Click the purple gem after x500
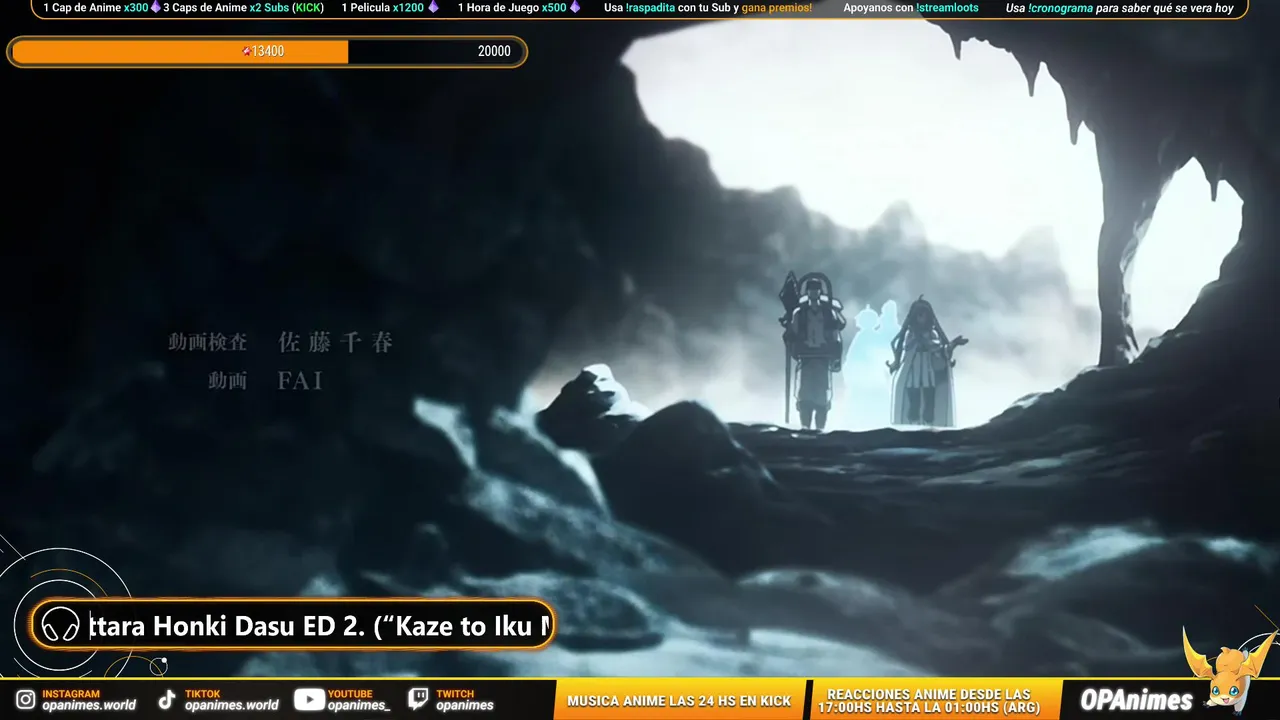Screen dimensions: 1280x720 pyautogui.click(x=575, y=7)
